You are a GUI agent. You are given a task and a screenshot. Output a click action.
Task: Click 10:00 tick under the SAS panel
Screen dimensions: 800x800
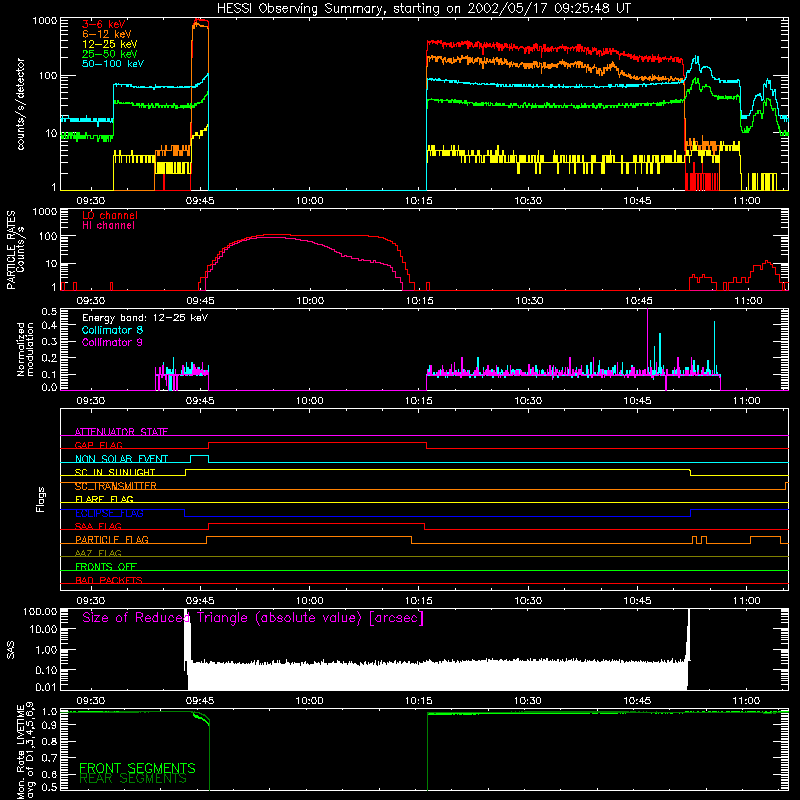pos(310,701)
